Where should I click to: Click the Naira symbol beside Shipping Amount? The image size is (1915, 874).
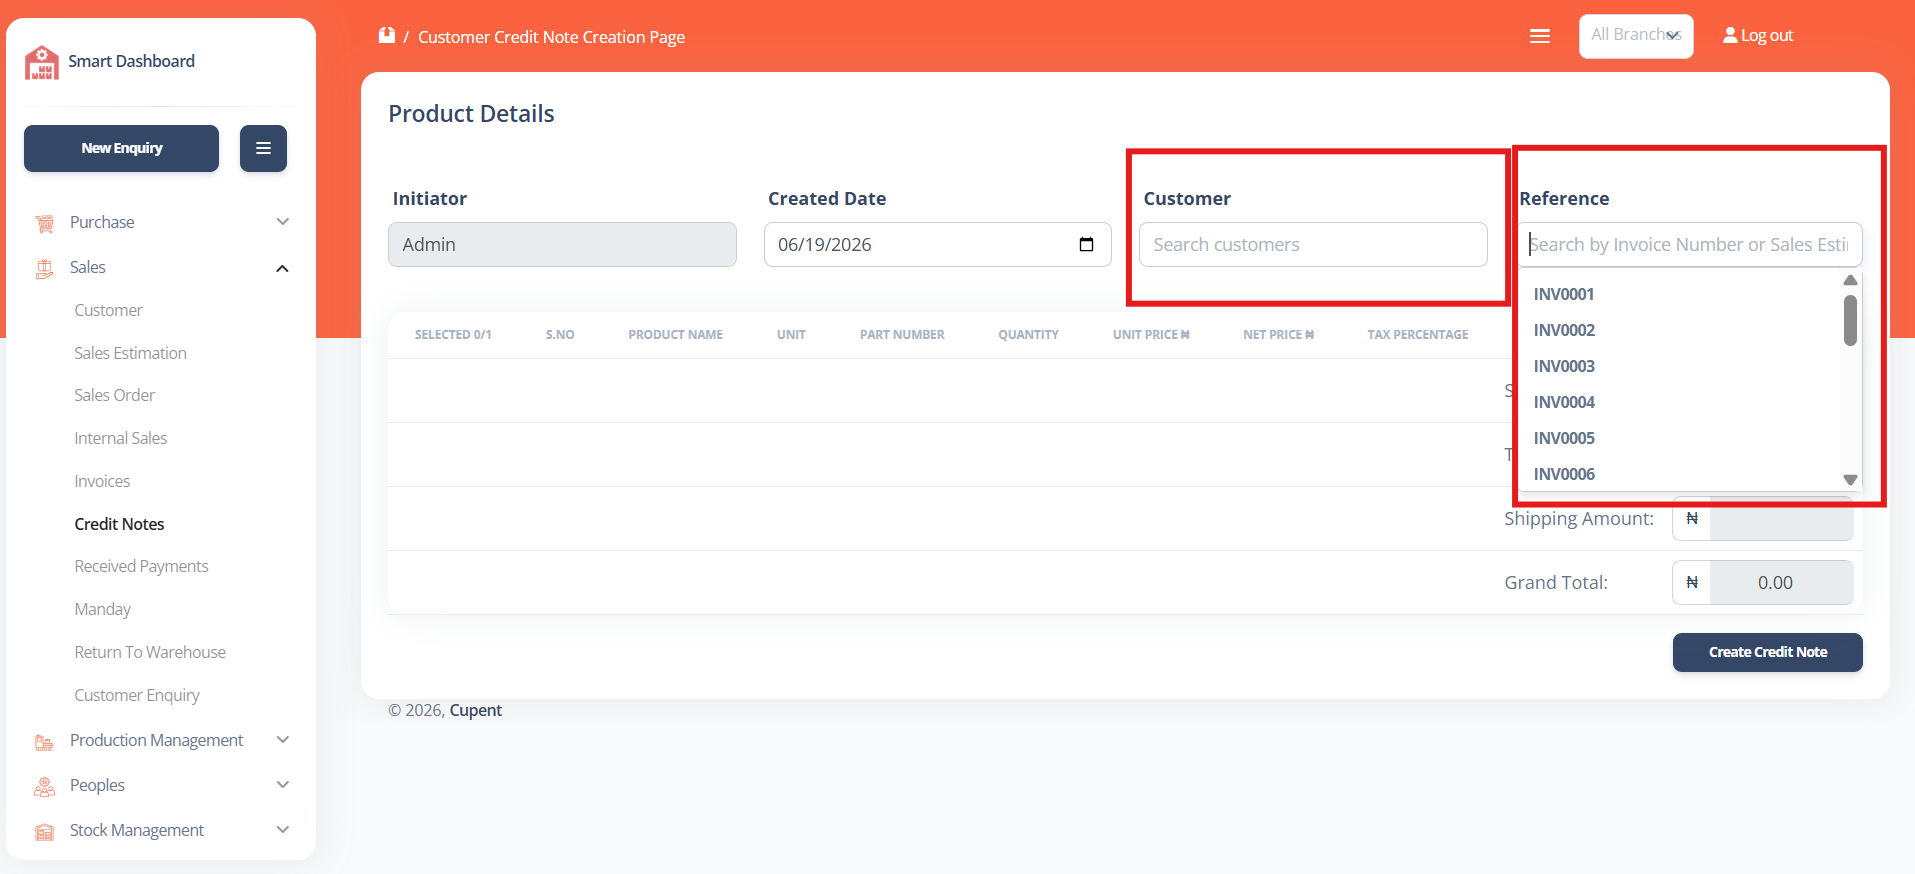(1692, 518)
